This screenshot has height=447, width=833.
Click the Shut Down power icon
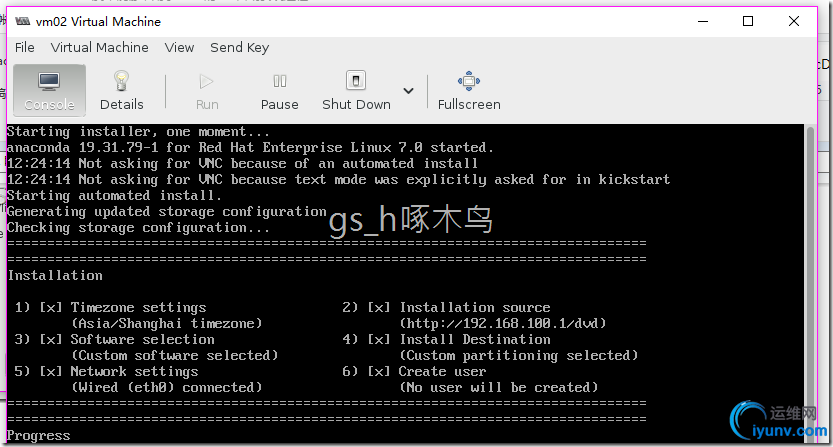[356, 82]
